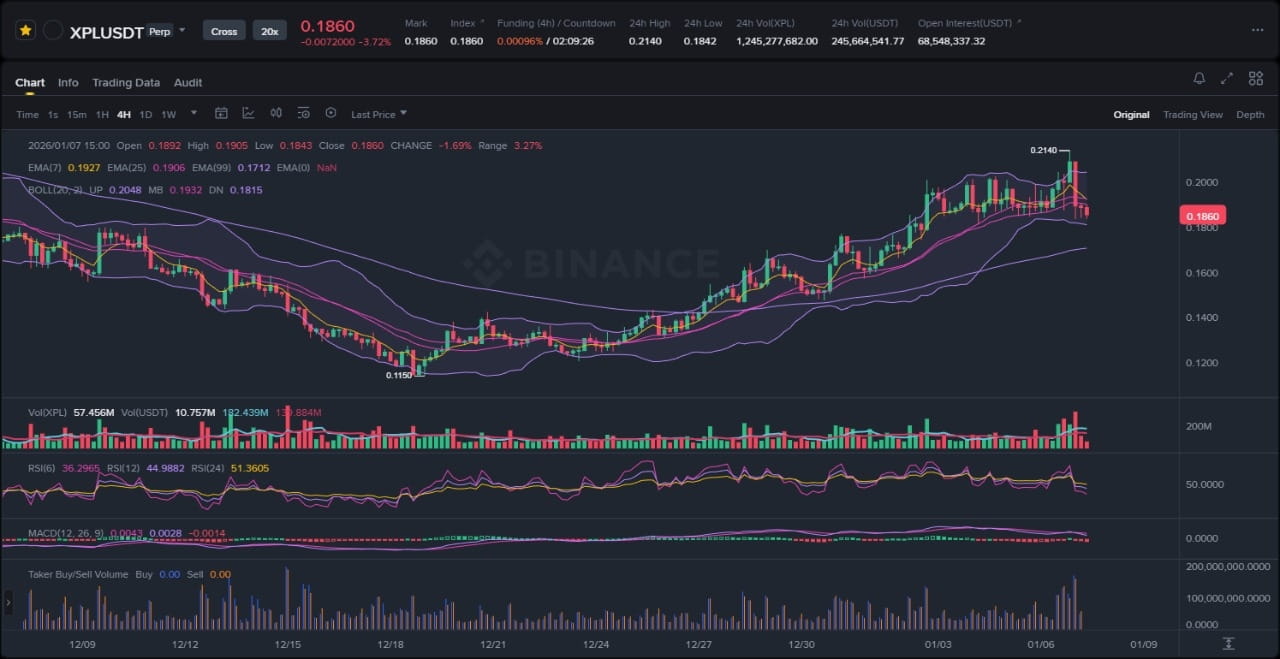Select the 1H interval
Image resolution: width=1280 pixels, height=659 pixels.
pyautogui.click(x=101, y=114)
